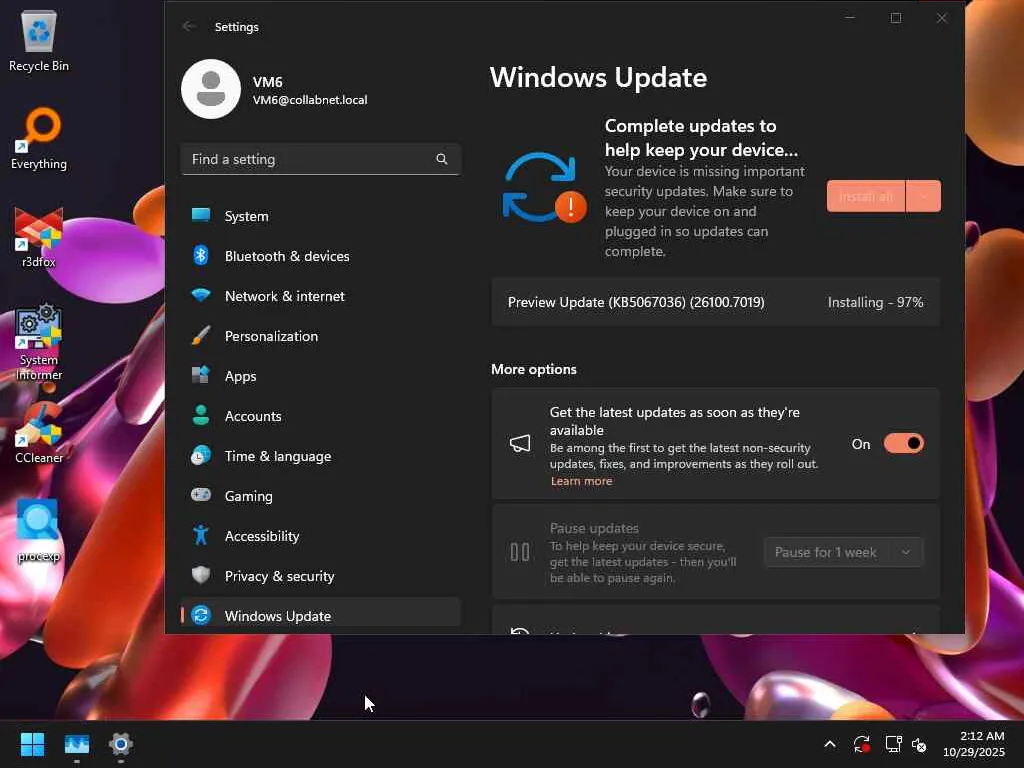Viewport: 1024px width, 768px height.
Task: Click the VM6 user avatar
Action: click(x=210, y=89)
